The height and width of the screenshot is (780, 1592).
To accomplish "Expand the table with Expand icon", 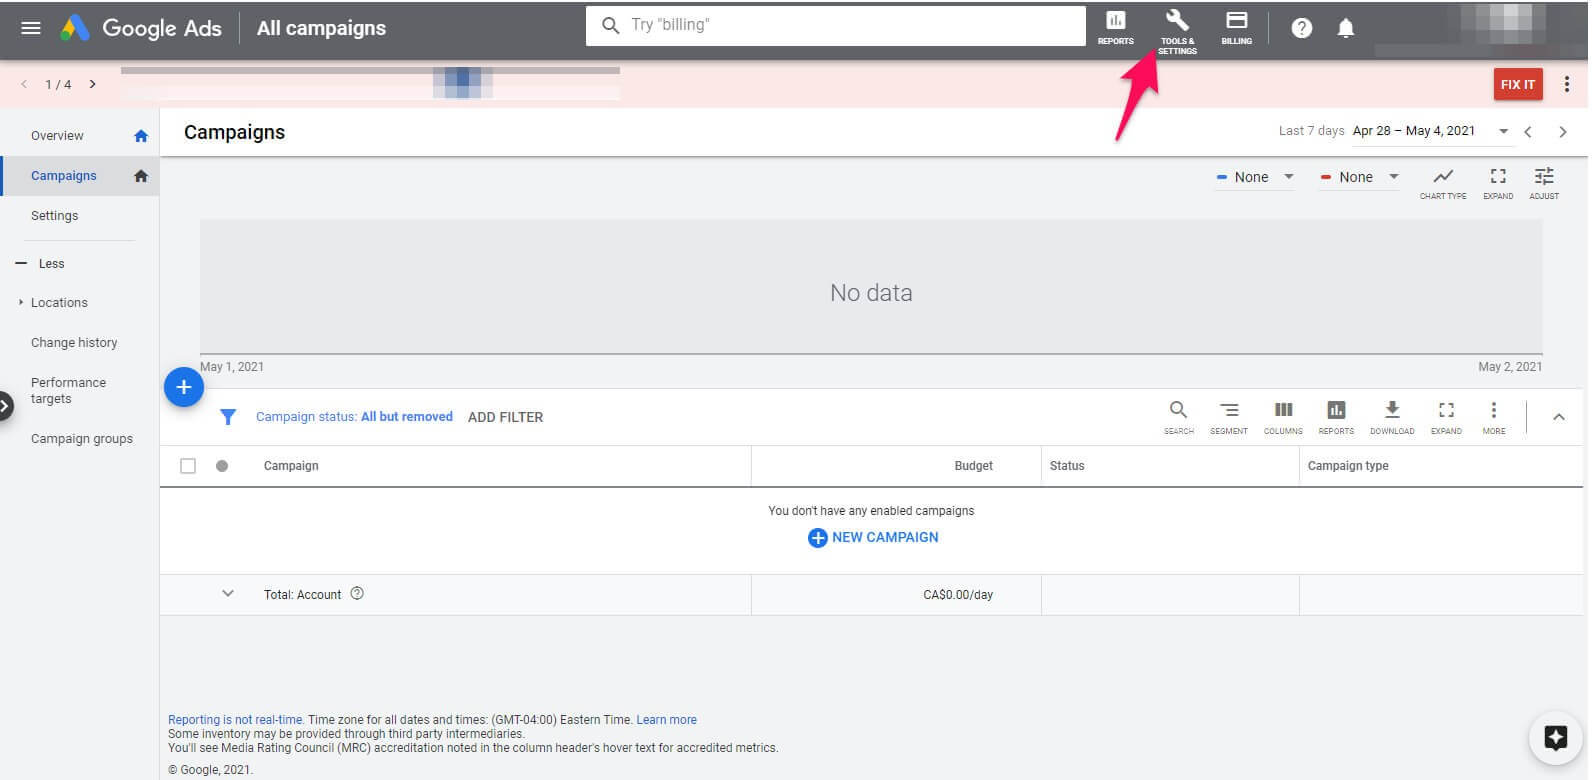I will (1446, 417).
